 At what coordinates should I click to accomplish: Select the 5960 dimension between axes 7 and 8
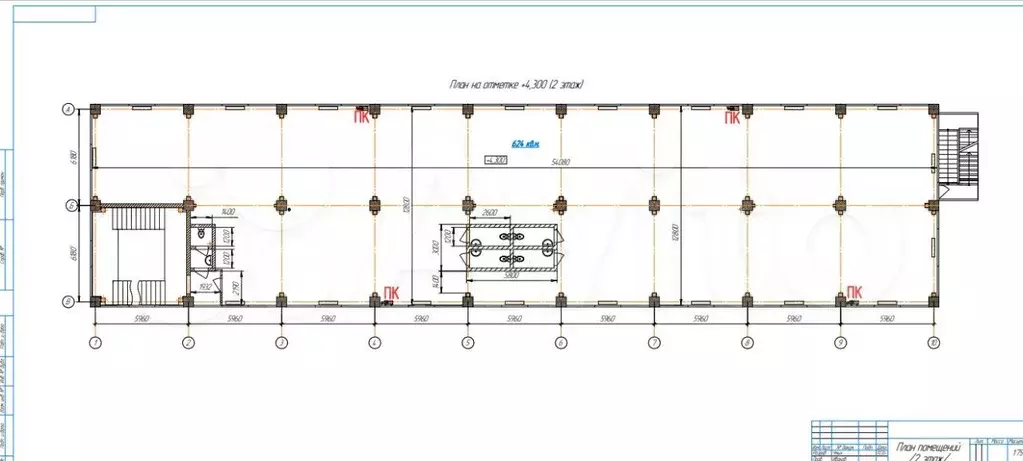click(x=701, y=319)
